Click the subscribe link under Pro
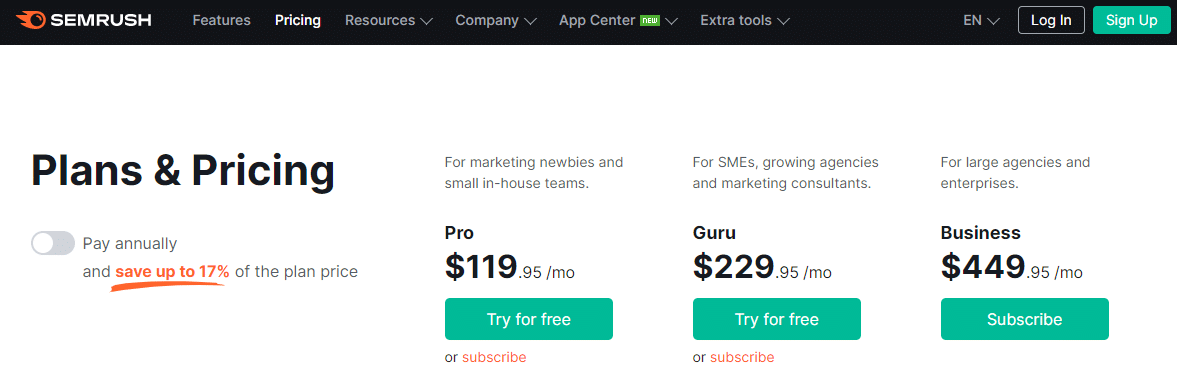The height and width of the screenshot is (369, 1177). tap(494, 357)
